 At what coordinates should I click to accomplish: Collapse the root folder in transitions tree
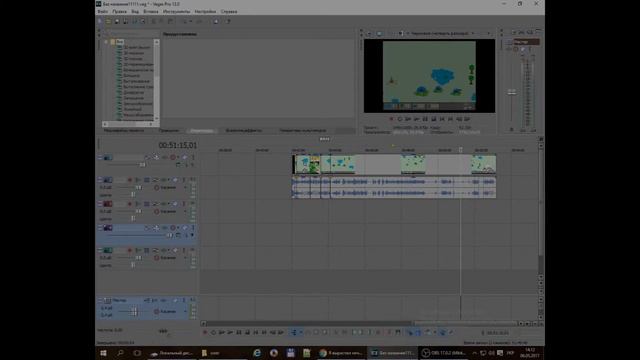[x=107, y=42]
